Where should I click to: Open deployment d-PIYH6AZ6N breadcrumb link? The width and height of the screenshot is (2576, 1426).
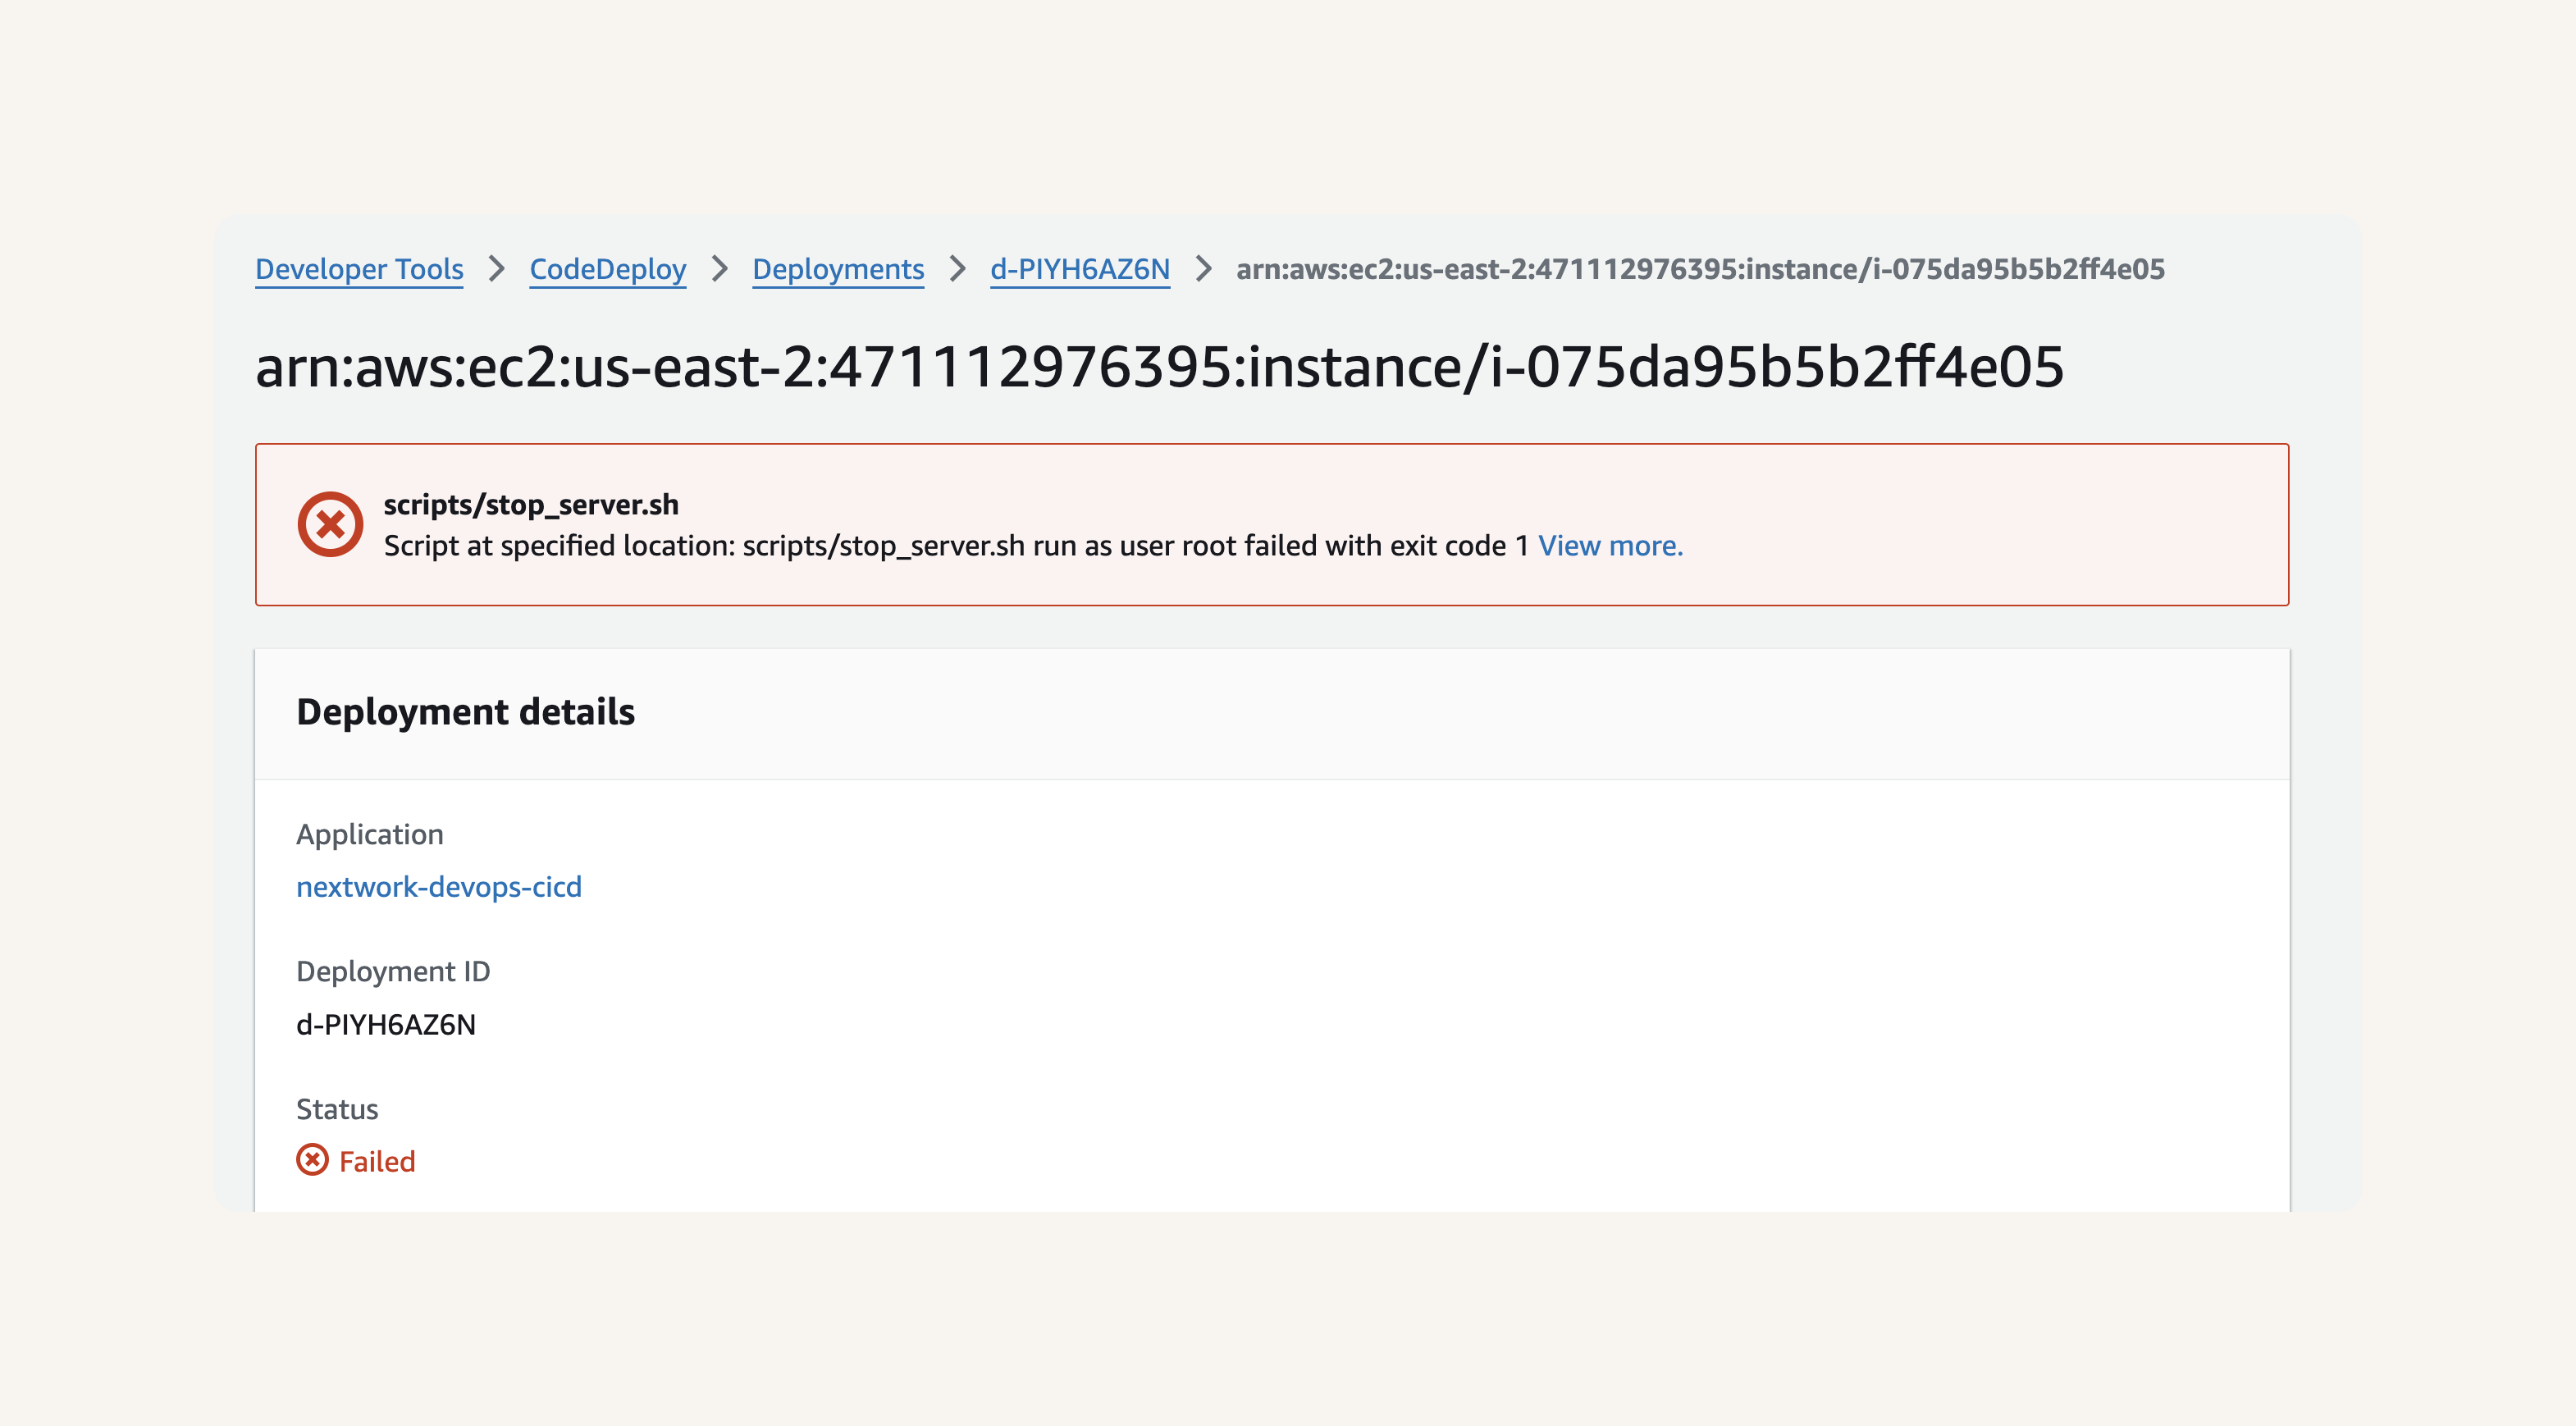click(1080, 269)
